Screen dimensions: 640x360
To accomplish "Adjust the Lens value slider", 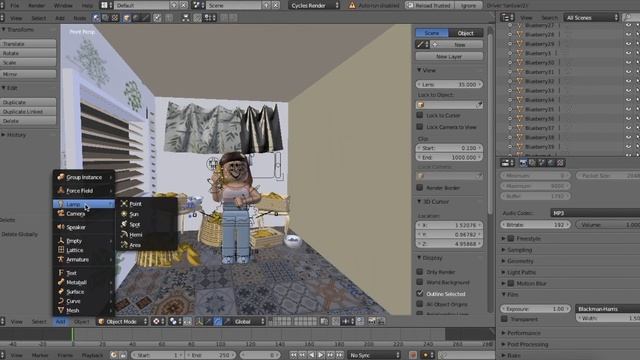I will click(x=449, y=84).
